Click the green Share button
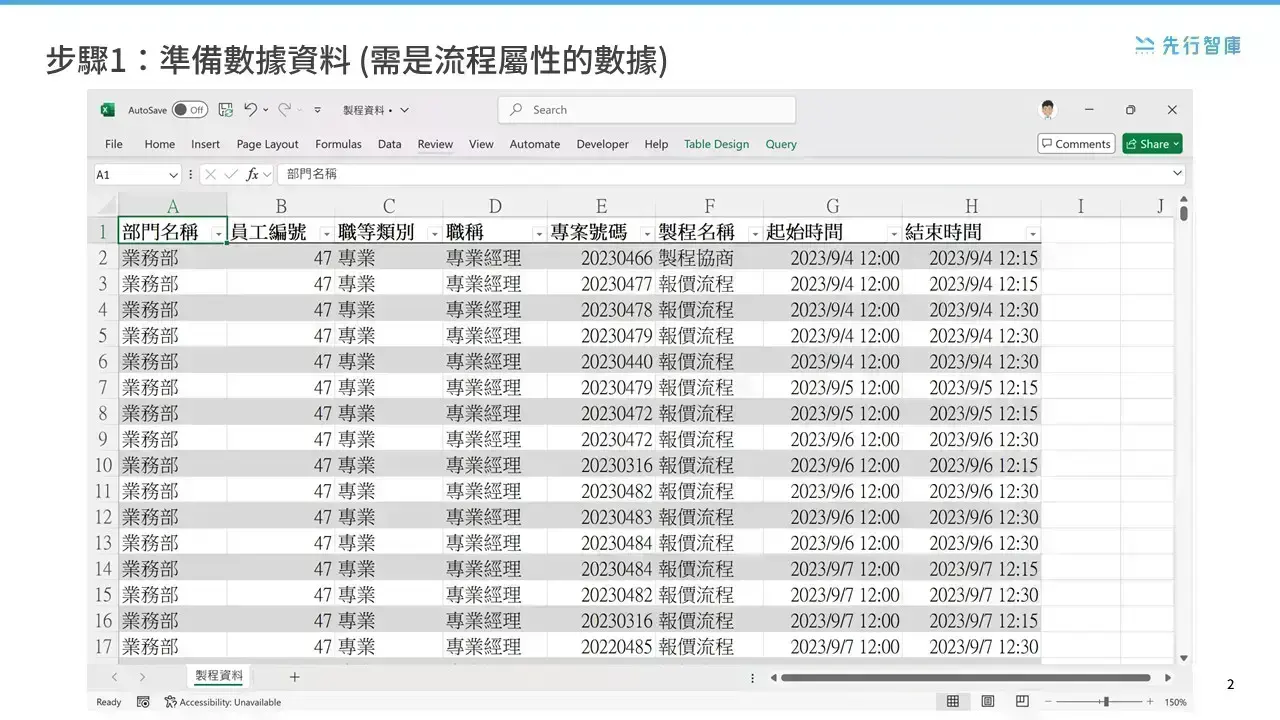1280x720 pixels. click(x=1152, y=144)
